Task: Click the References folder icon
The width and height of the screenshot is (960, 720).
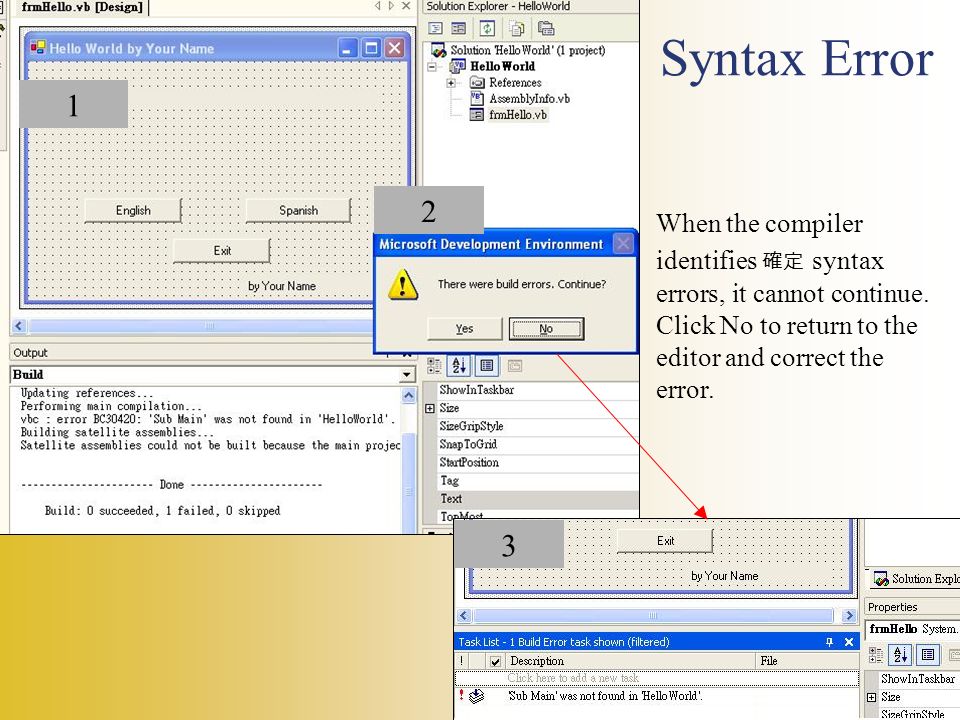Action: pyautogui.click(x=477, y=82)
